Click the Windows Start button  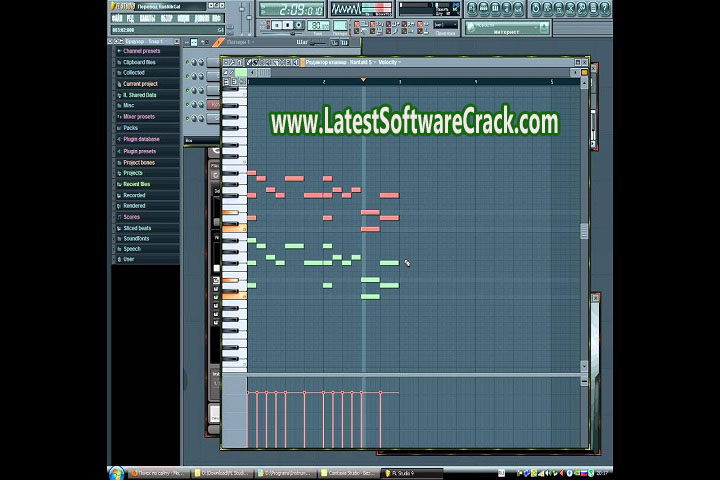(x=117, y=473)
